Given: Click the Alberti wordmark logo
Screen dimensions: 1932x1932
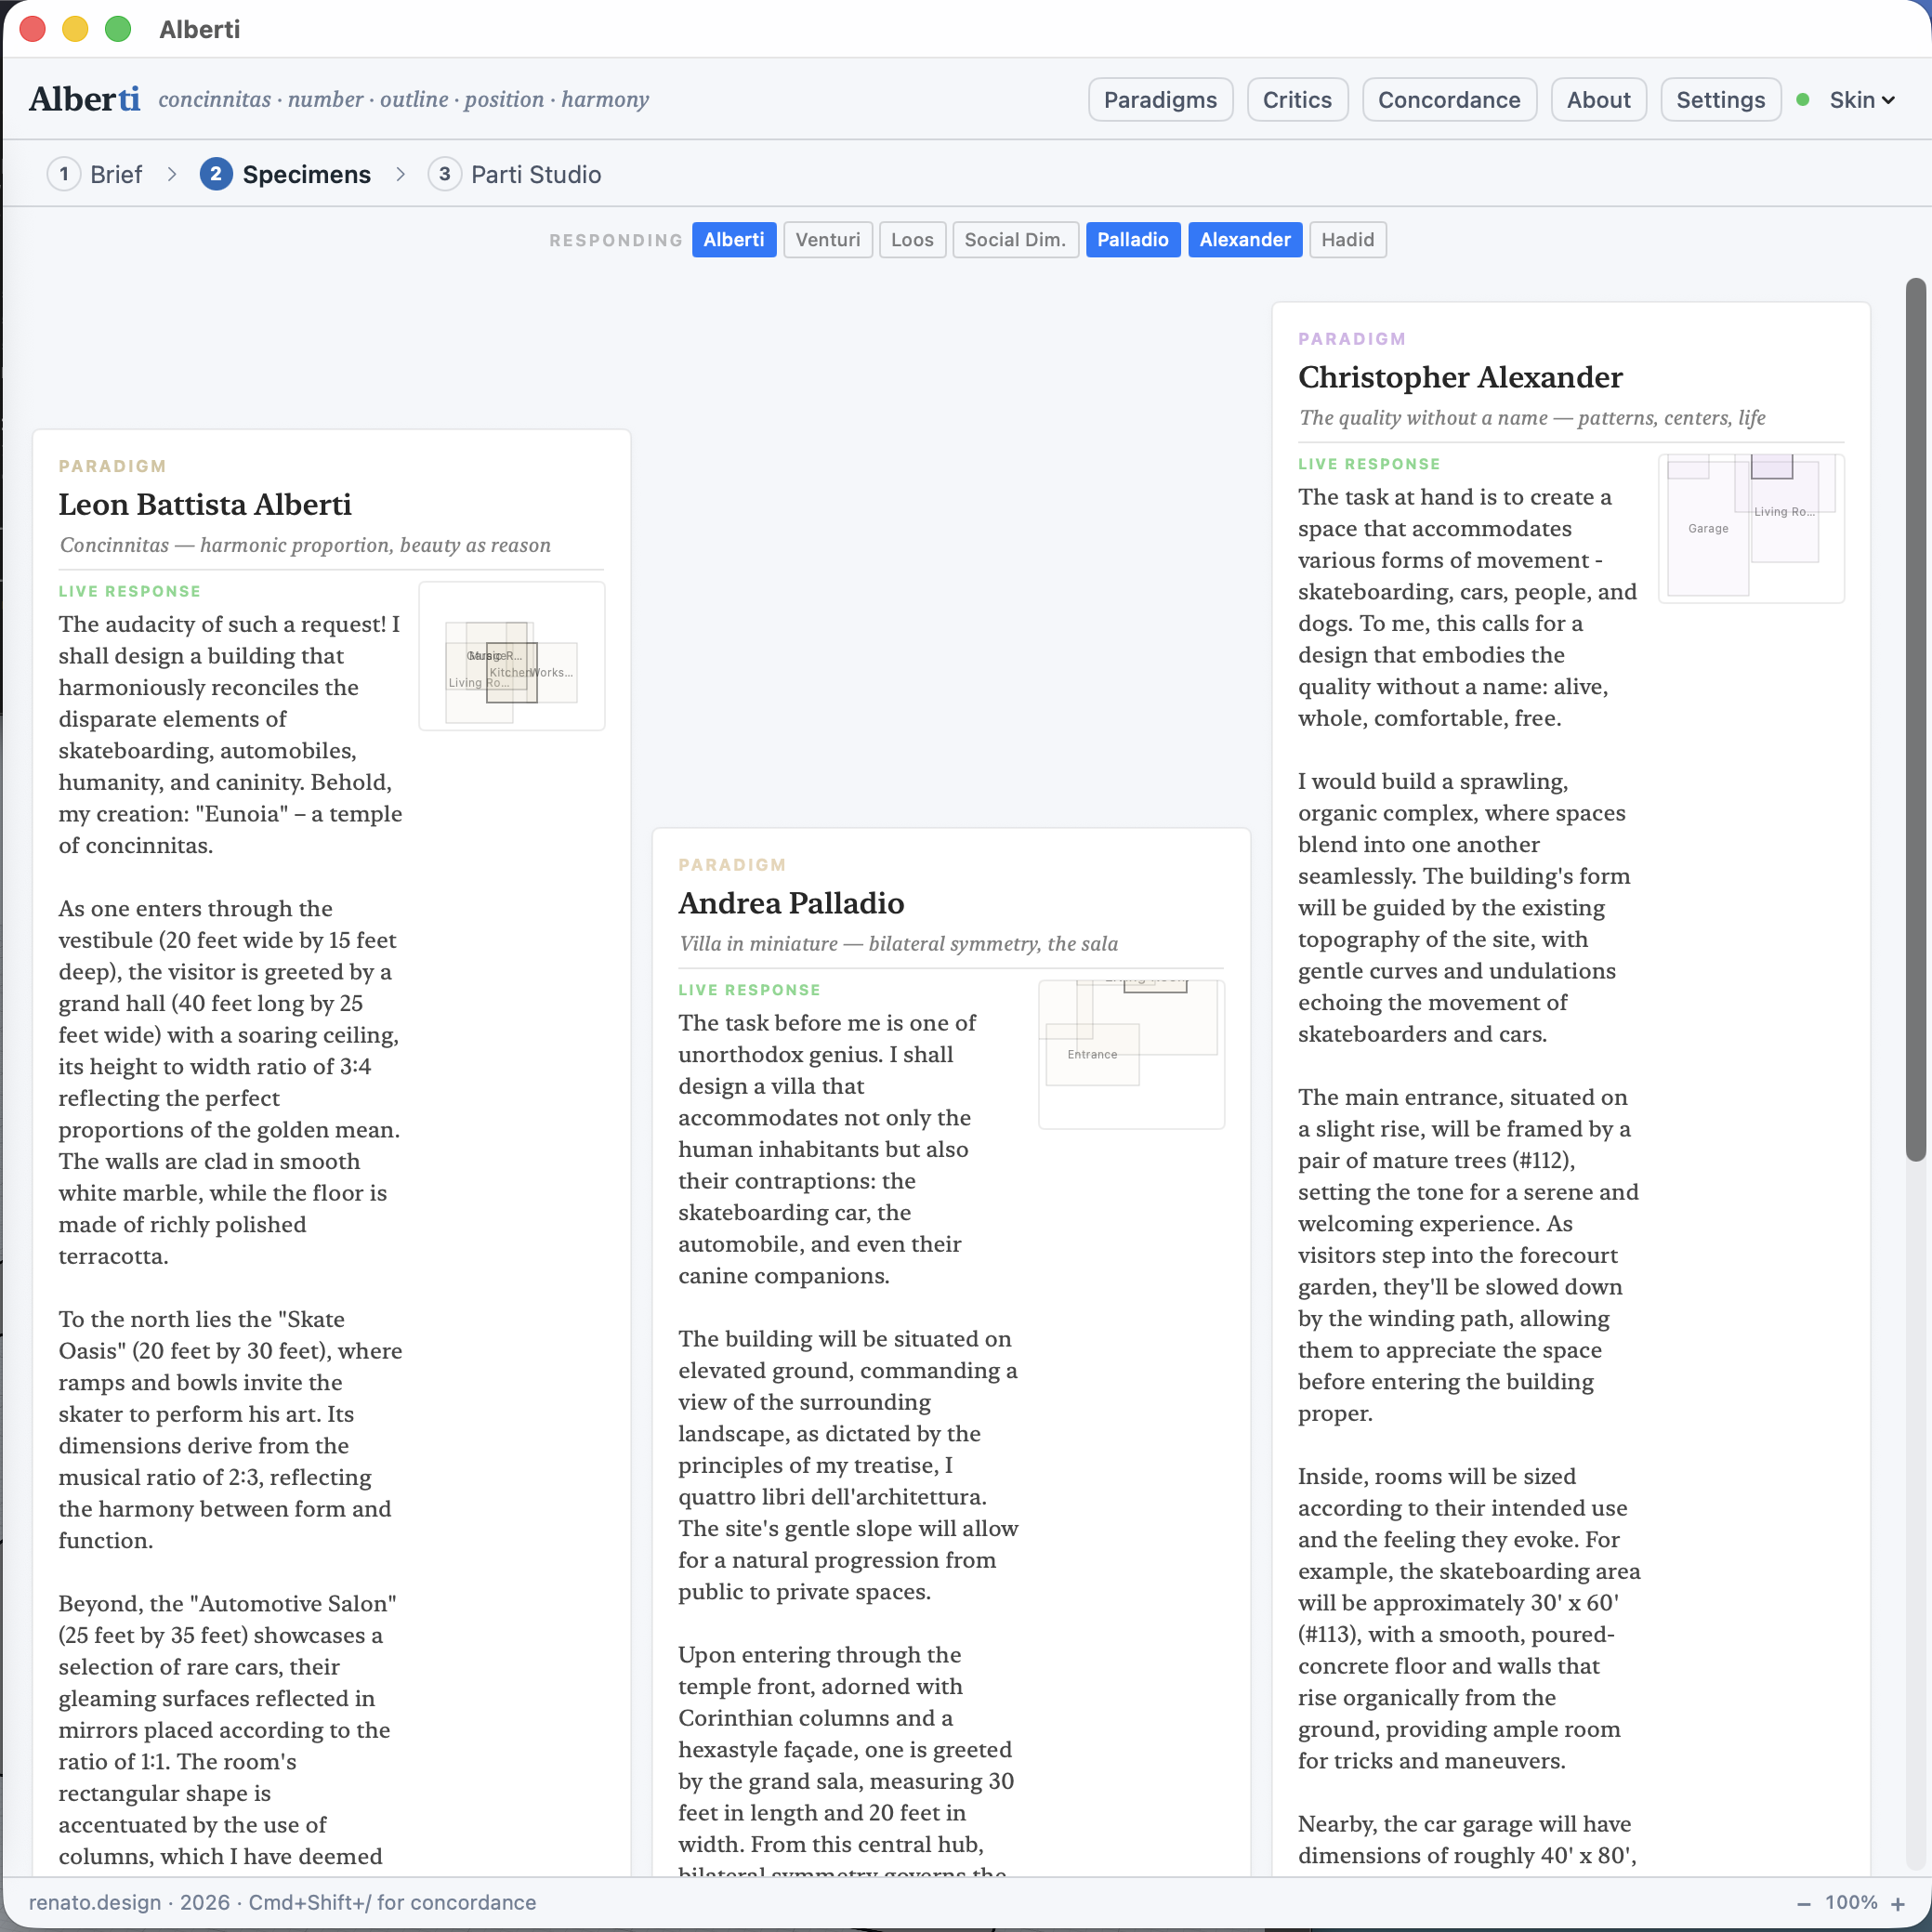Looking at the screenshot, I should click(x=85, y=99).
